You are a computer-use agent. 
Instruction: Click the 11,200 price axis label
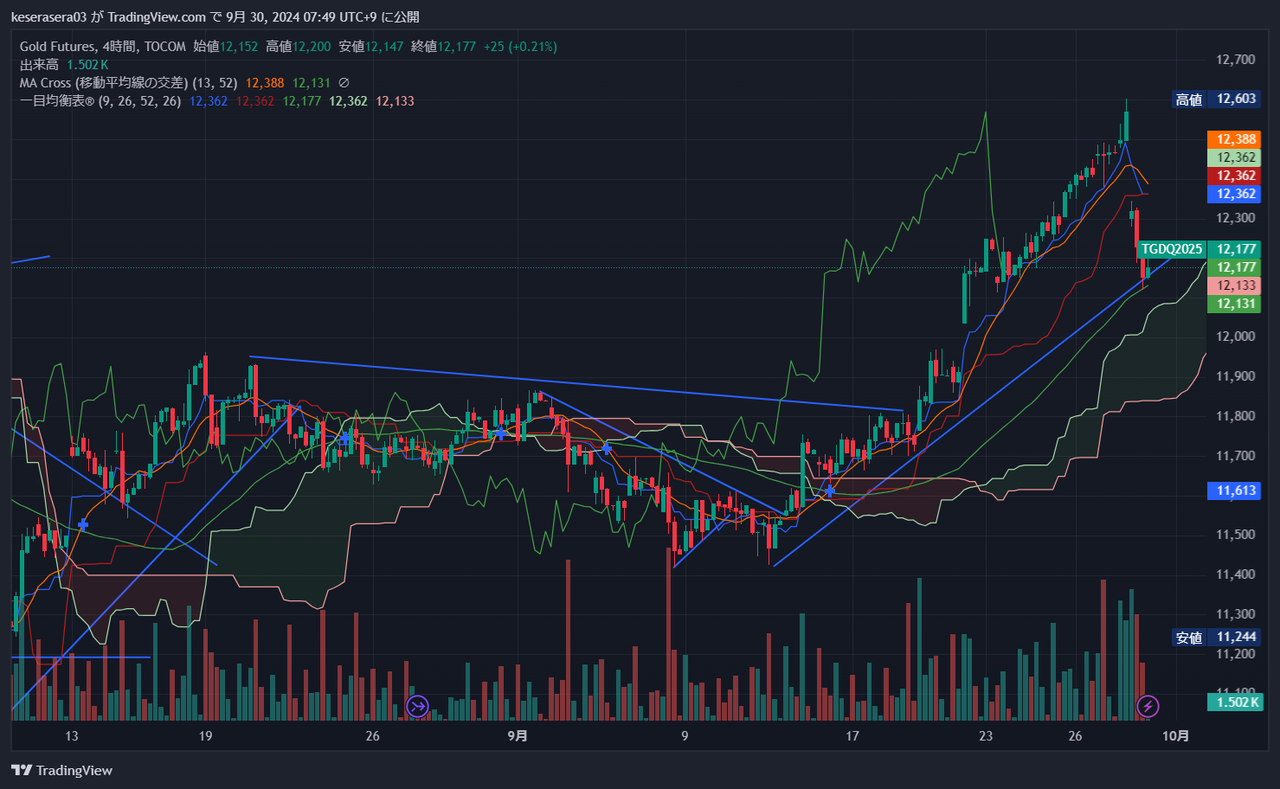click(1236, 653)
